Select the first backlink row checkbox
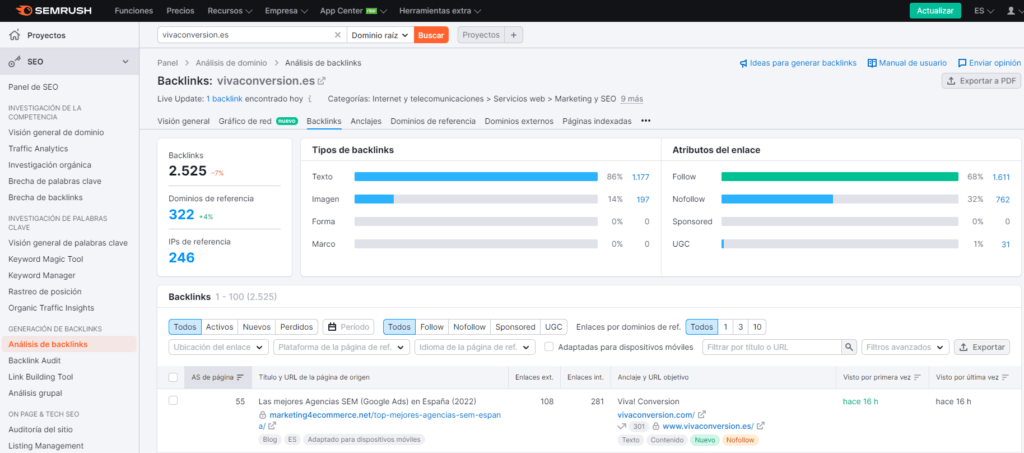 (x=173, y=401)
